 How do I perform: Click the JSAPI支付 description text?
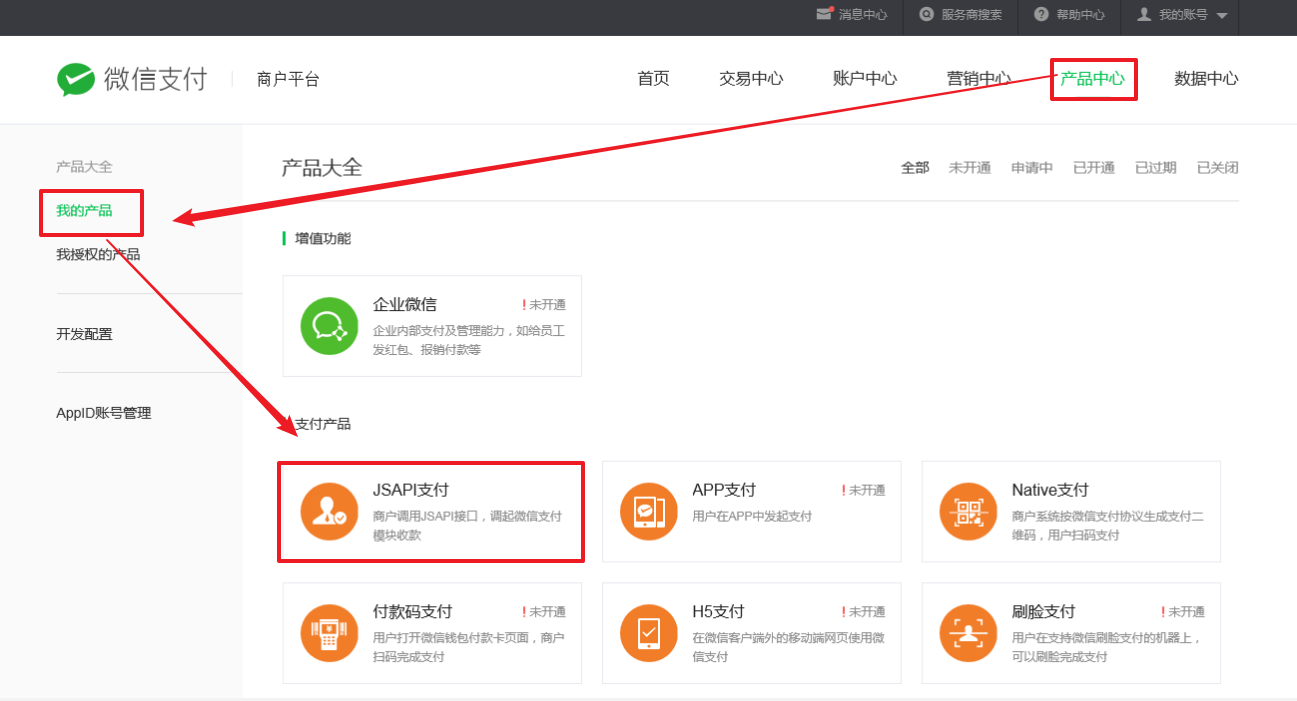tap(468, 526)
